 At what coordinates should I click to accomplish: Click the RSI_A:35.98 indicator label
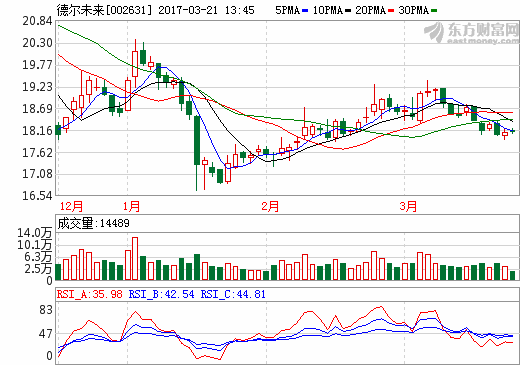[90, 294]
